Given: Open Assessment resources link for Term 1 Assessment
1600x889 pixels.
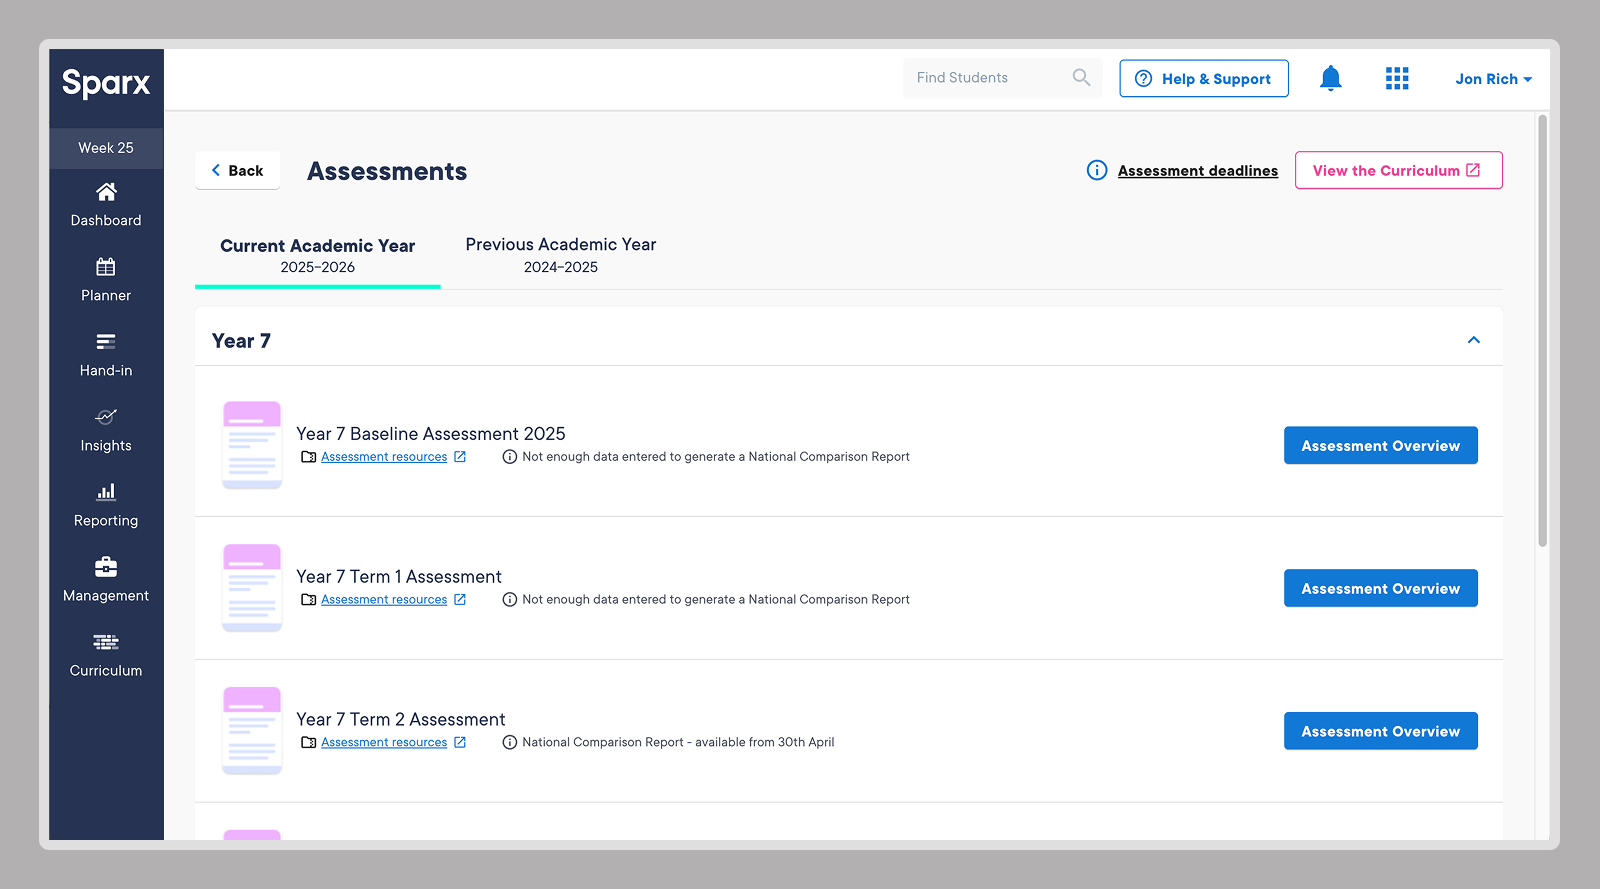Looking at the screenshot, I should (384, 600).
